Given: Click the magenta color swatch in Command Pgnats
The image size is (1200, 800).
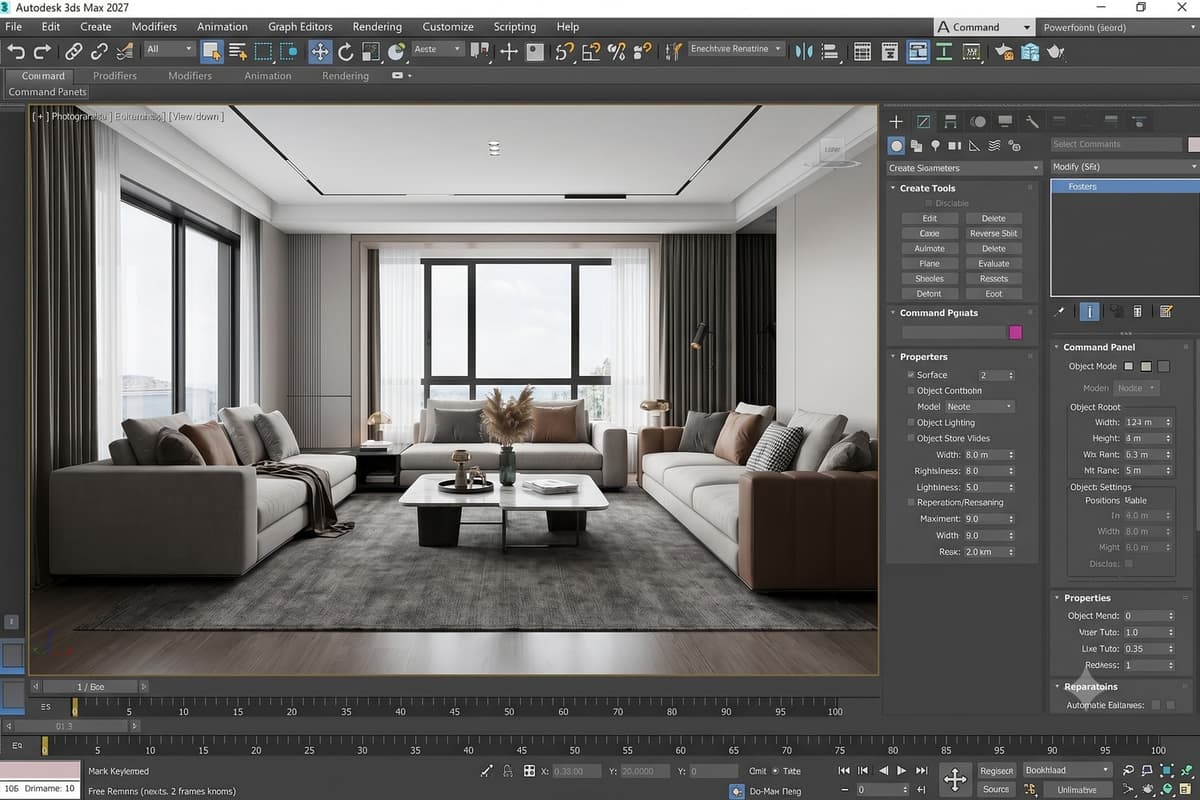Looking at the screenshot, I should tap(1016, 332).
